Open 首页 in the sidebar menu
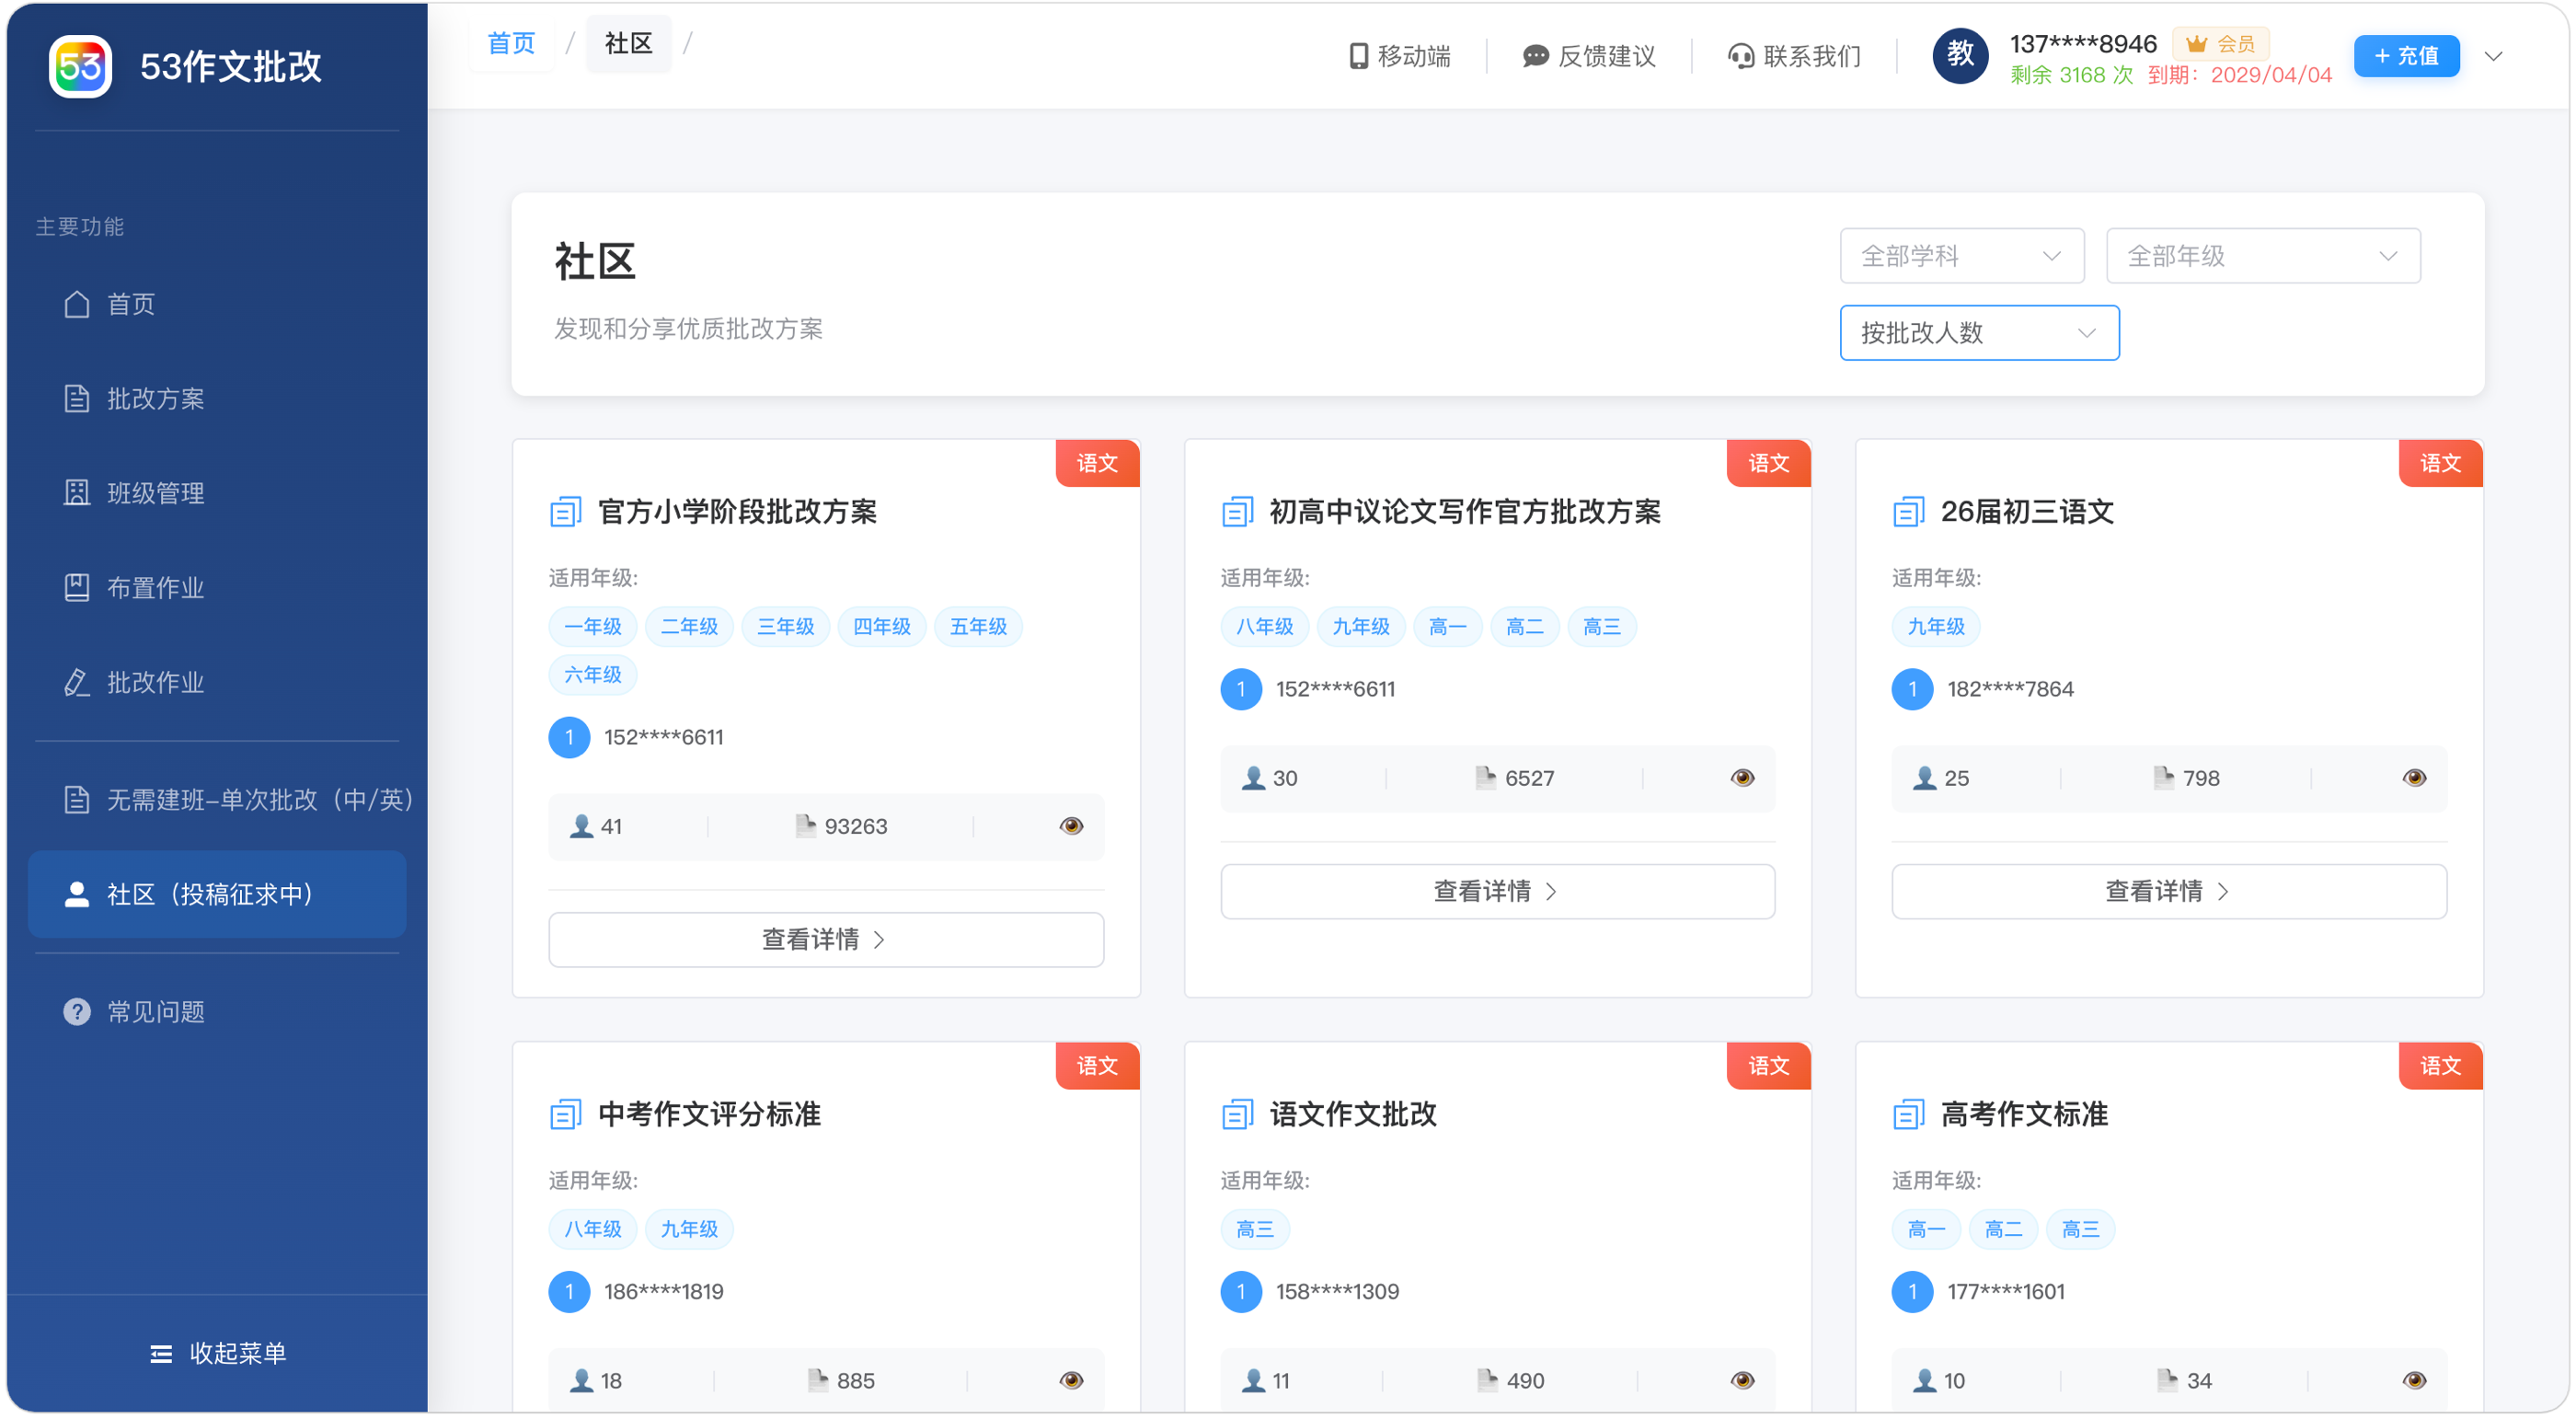The height and width of the screenshot is (1419, 2576). tap(217, 304)
